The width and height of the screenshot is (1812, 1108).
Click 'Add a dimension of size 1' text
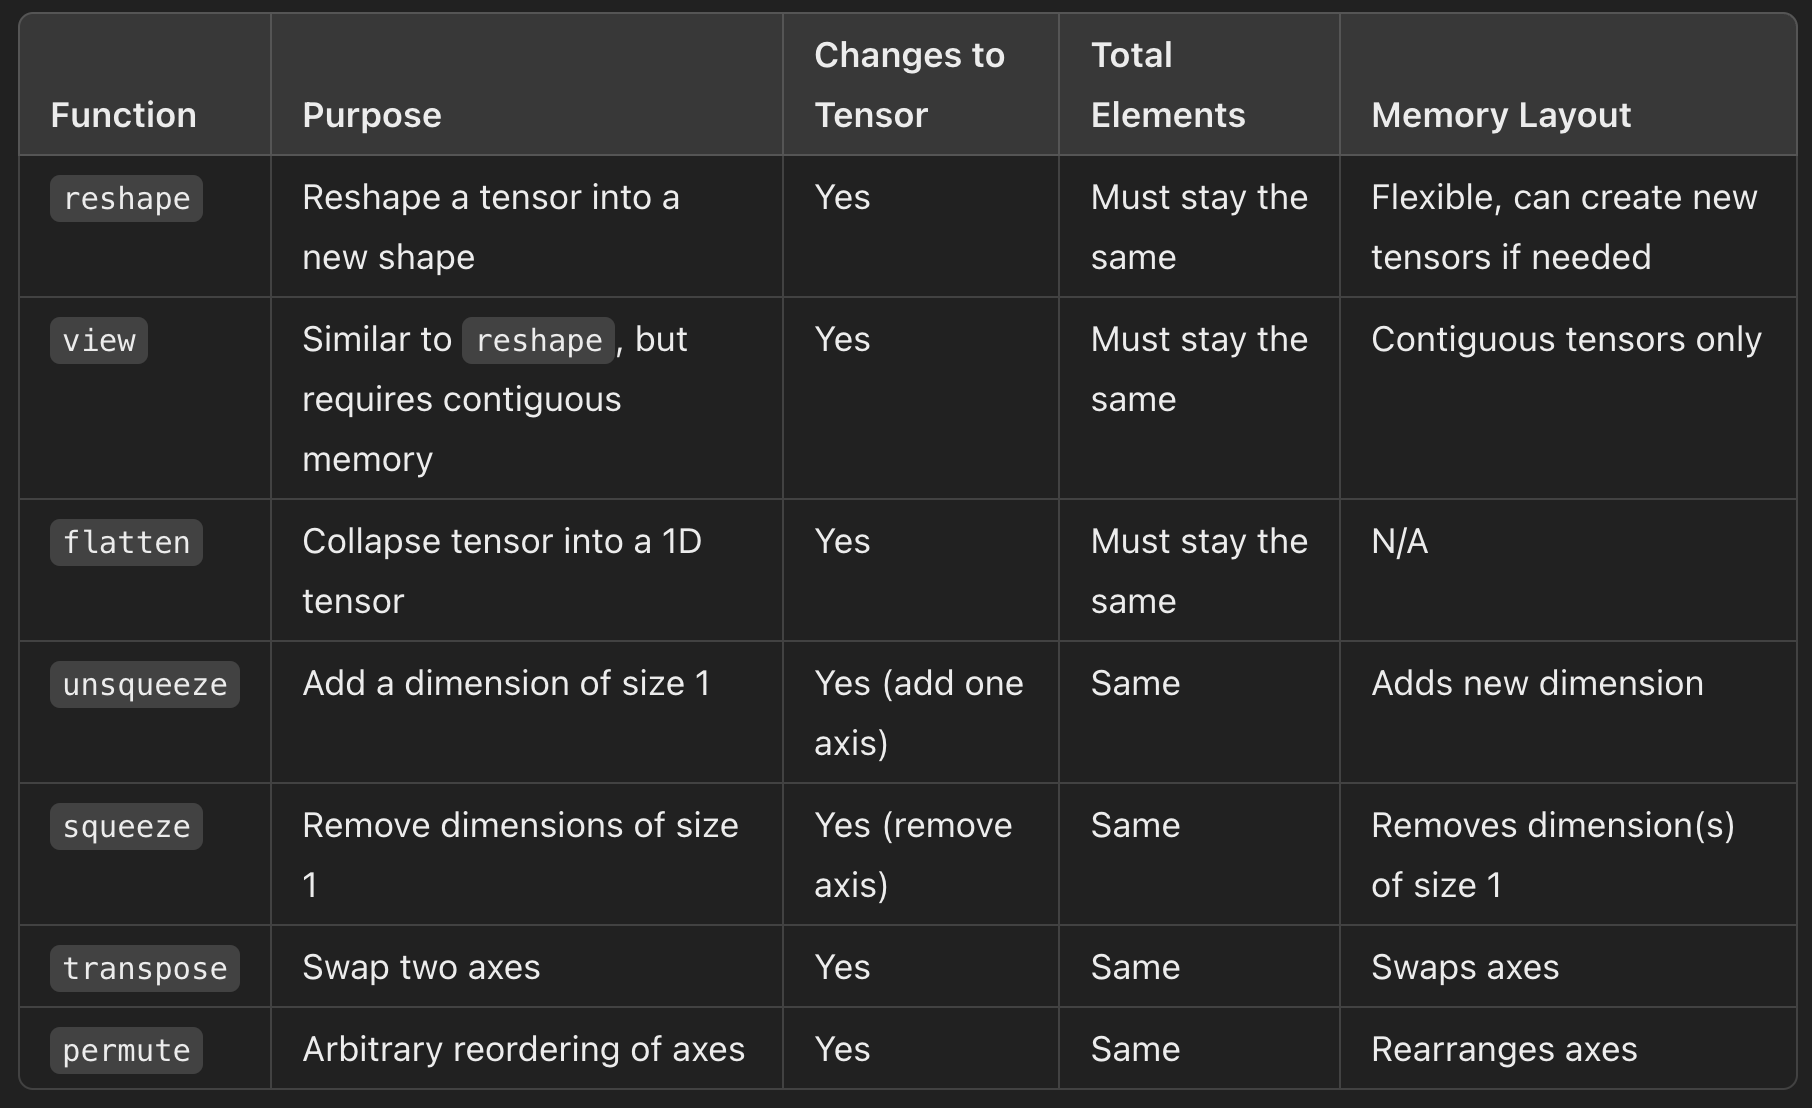coord(506,683)
